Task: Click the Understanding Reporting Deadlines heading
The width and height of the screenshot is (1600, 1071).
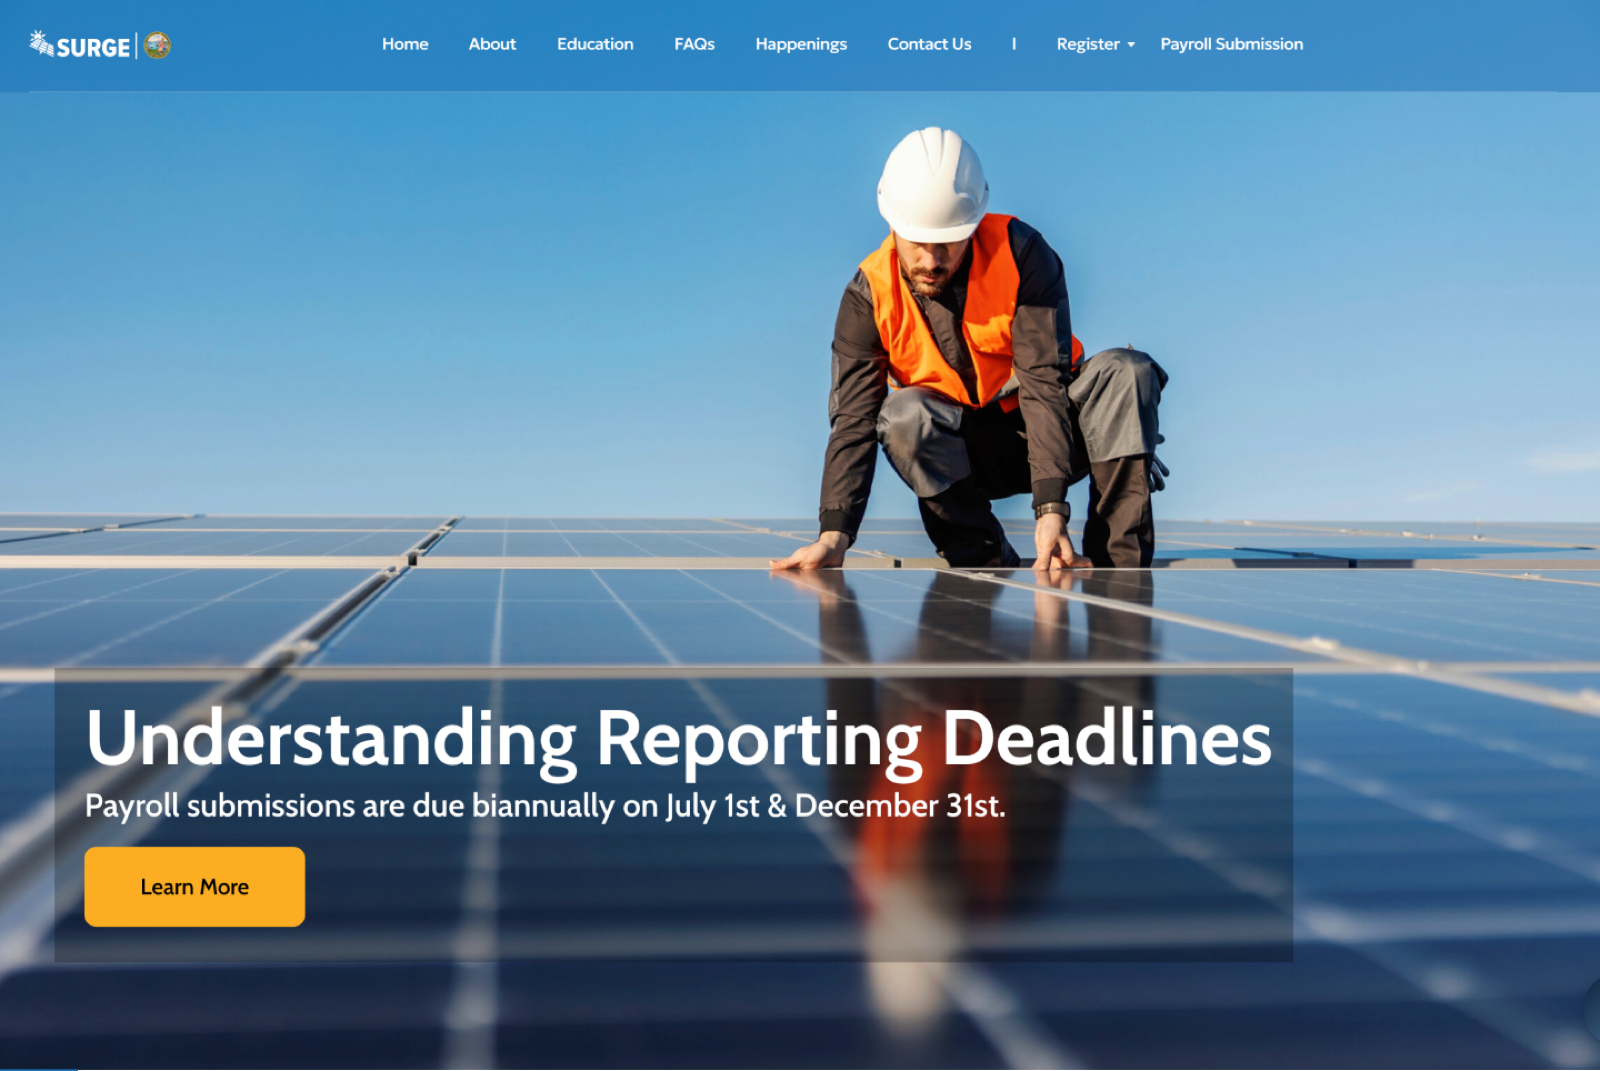Action: click(678, 738)
